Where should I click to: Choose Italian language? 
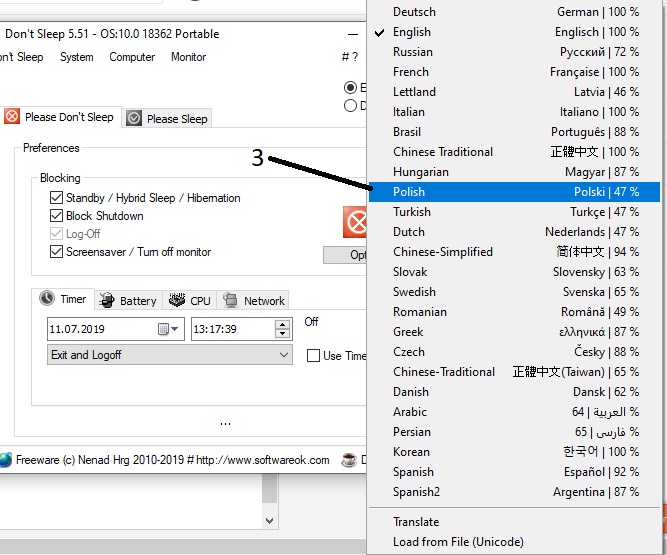click(x=514, y=112)
